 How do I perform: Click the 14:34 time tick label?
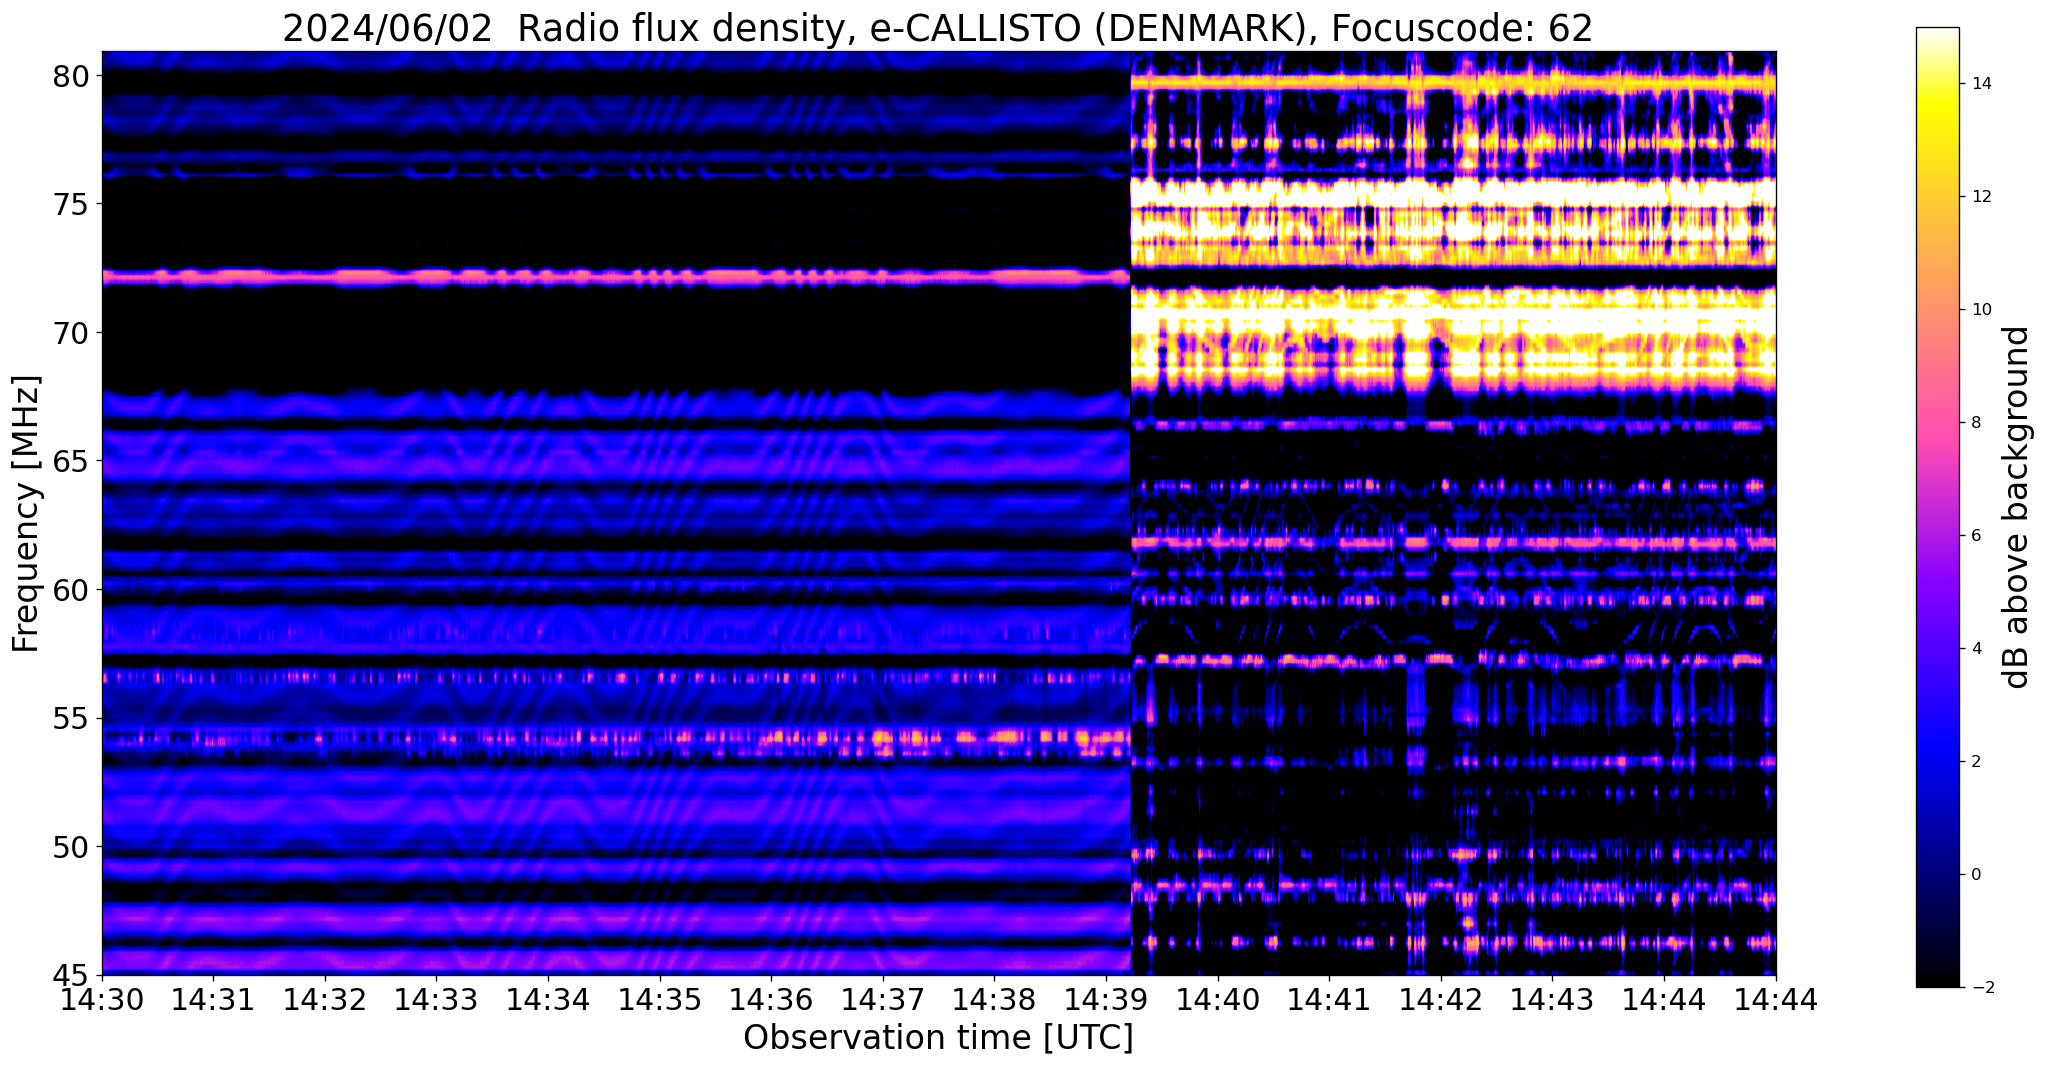click(548, 999)
